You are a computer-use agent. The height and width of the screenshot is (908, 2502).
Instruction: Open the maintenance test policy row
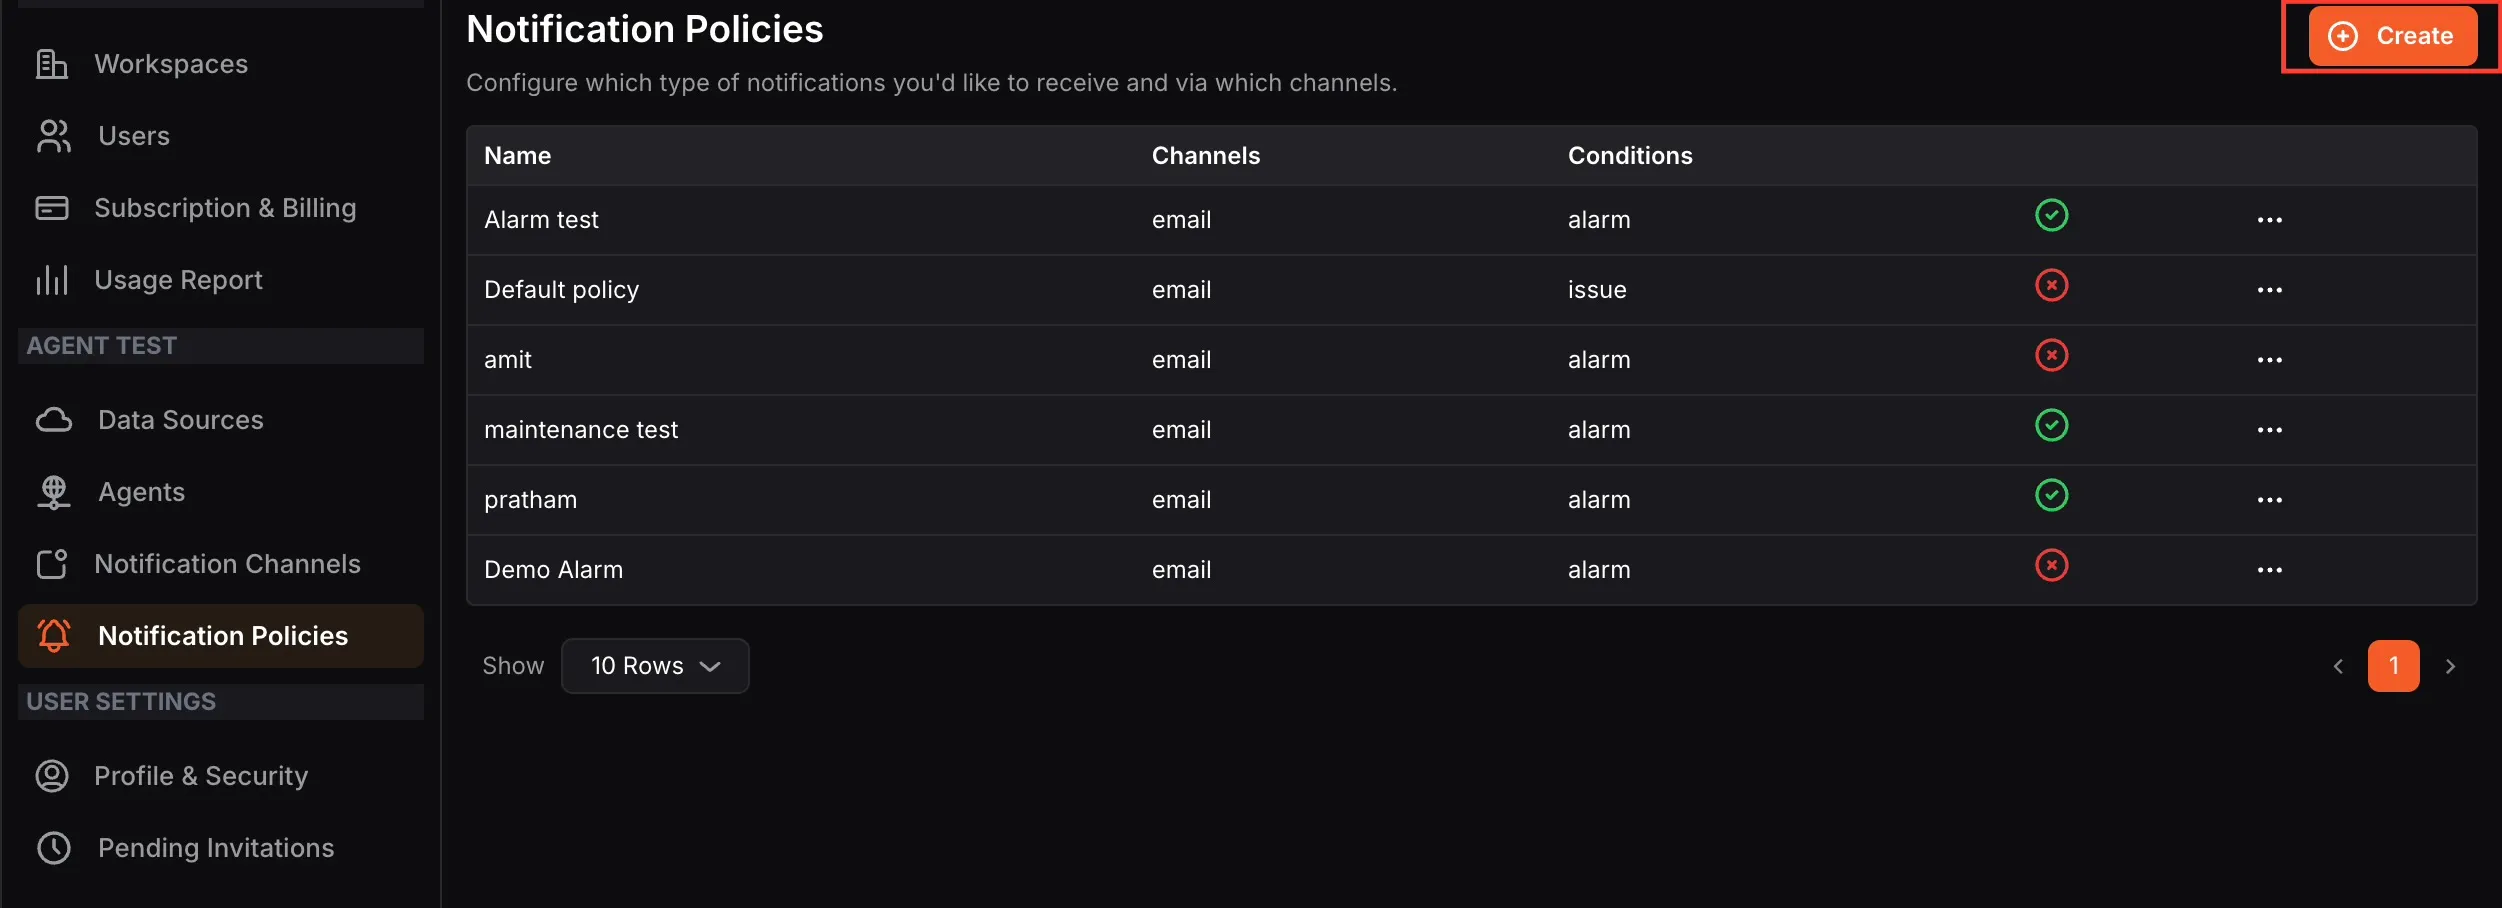[1472, 430]
